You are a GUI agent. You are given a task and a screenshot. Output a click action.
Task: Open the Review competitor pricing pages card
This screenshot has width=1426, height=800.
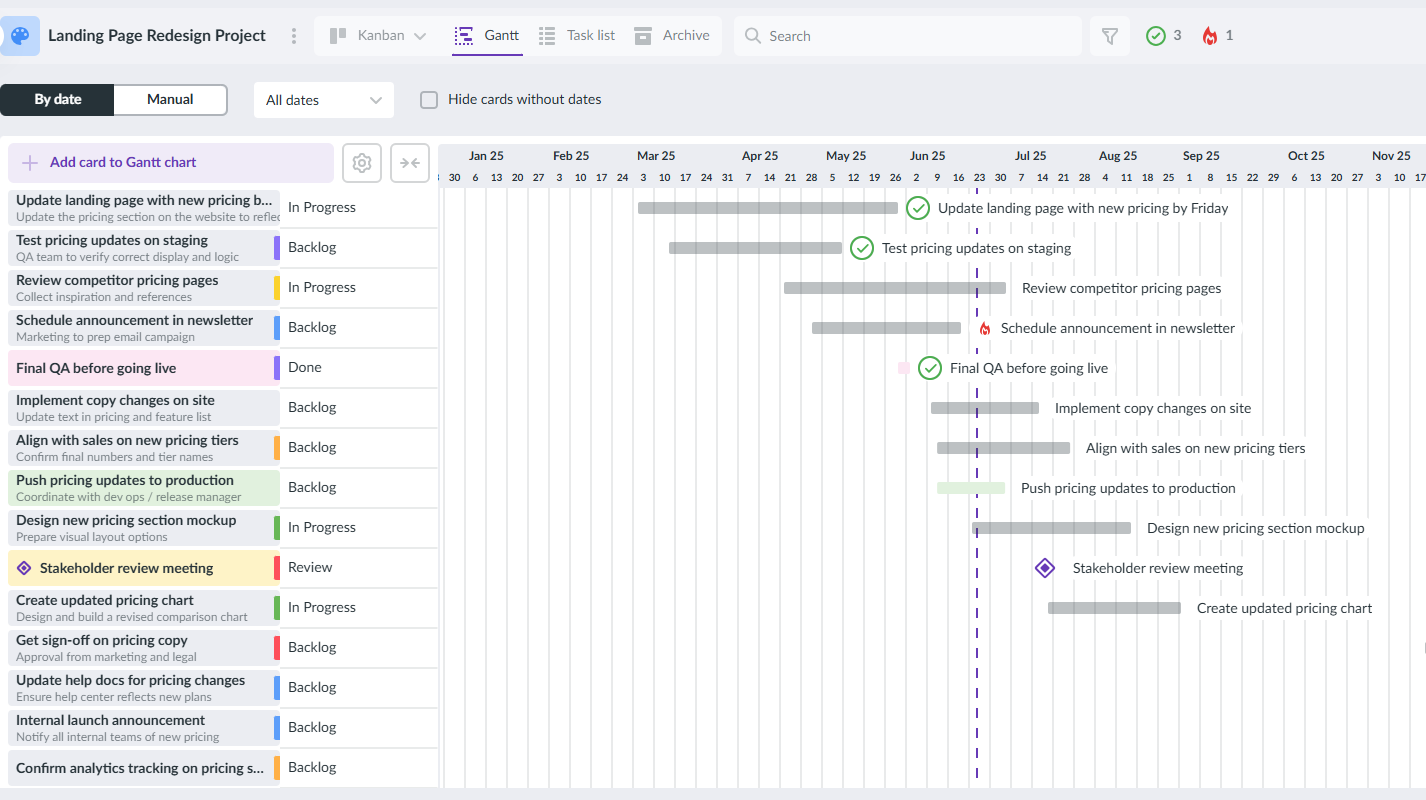pos(144,288)
